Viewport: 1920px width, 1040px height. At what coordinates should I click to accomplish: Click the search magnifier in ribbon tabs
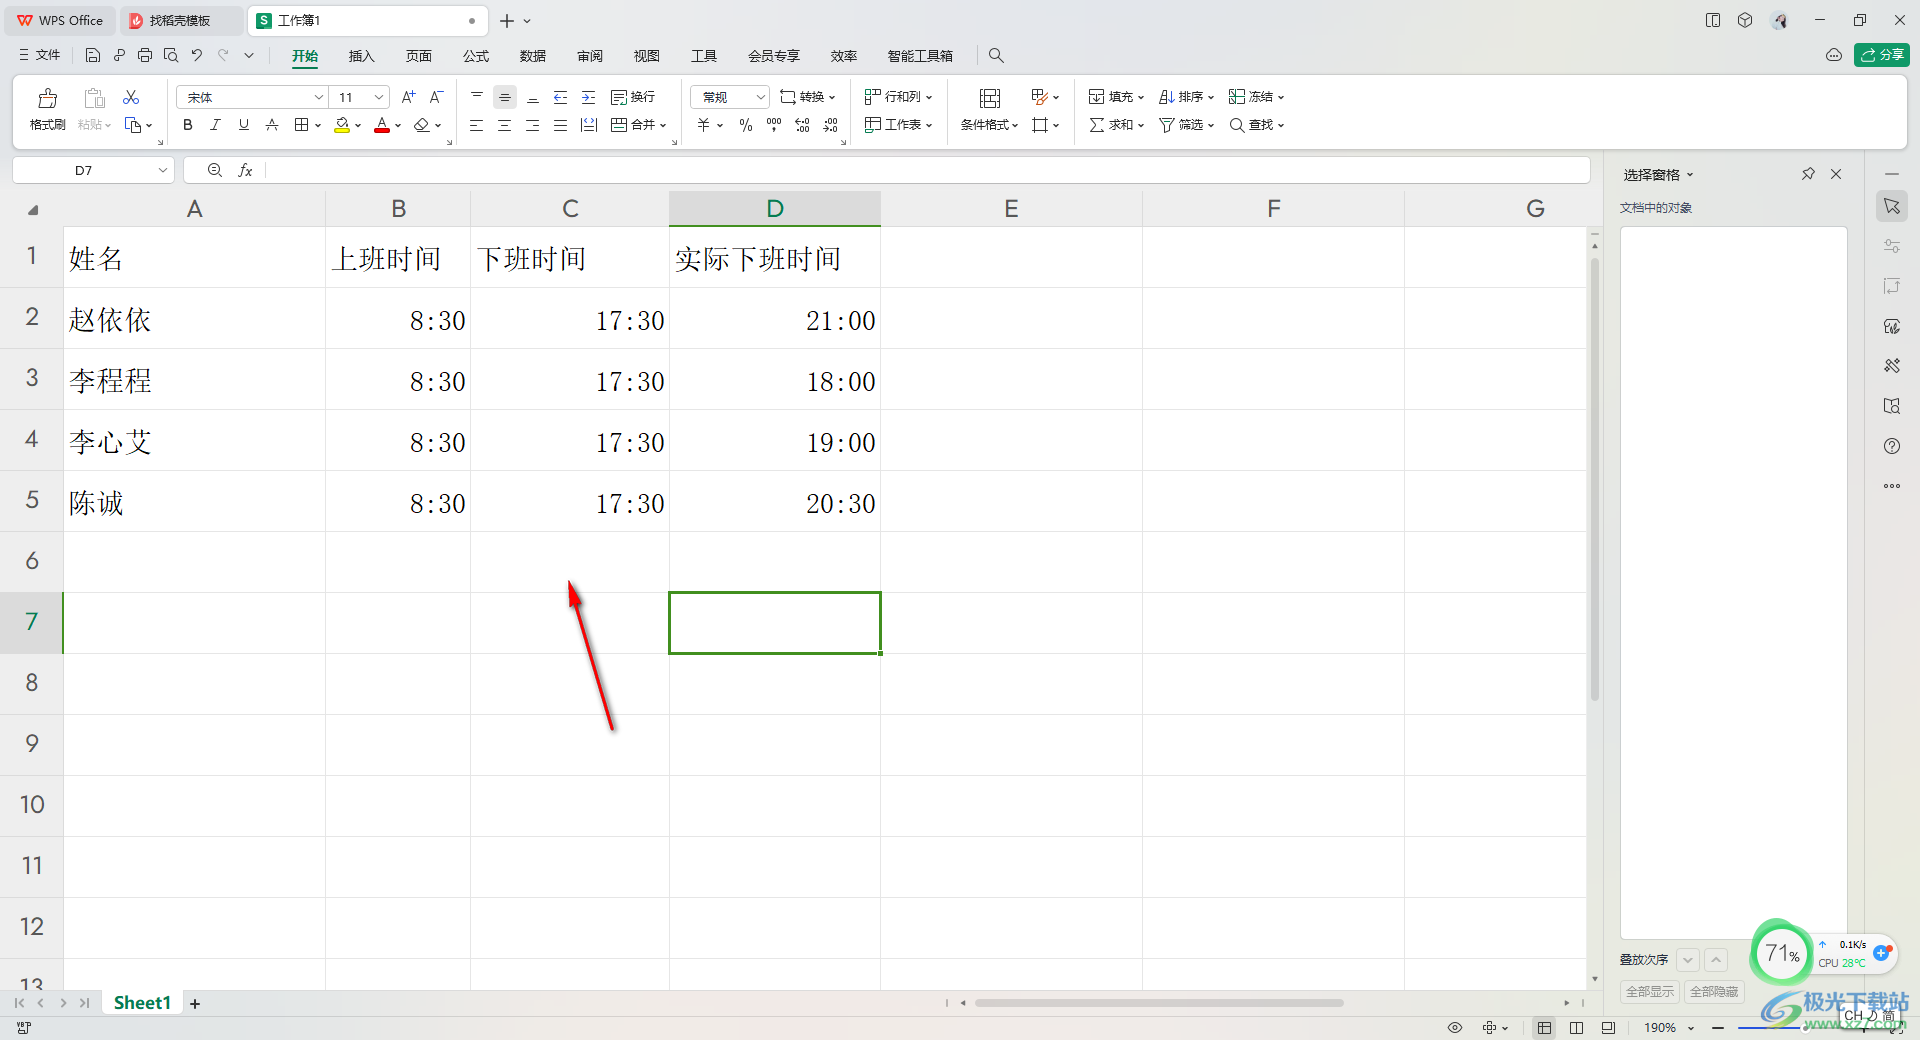(996, 55)
